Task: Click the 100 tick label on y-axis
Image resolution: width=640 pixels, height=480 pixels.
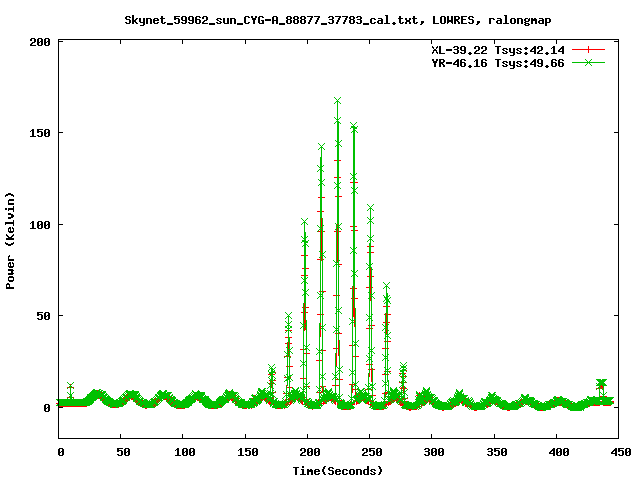Action: point(40,225)
